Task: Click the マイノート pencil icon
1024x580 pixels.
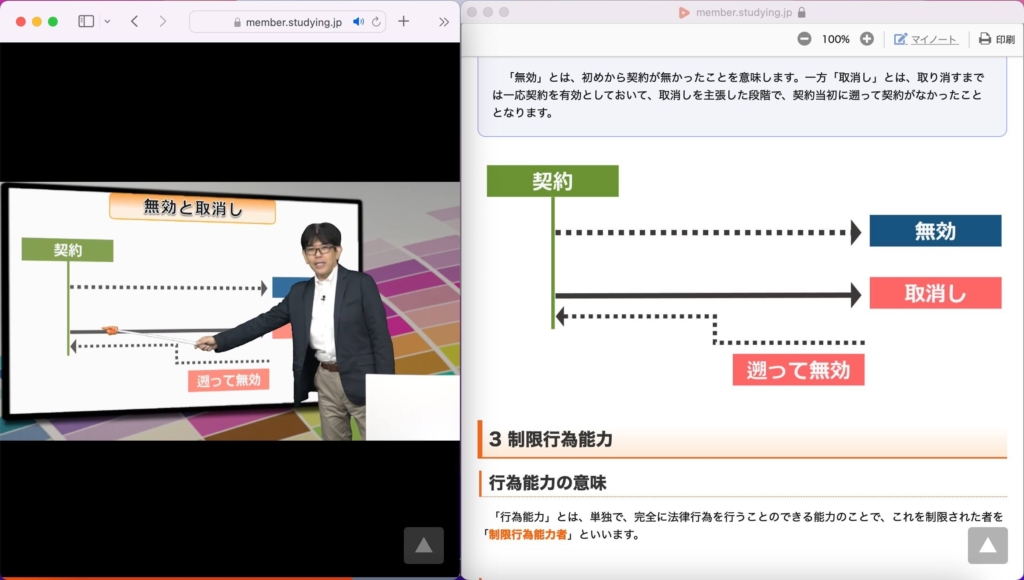Action: pyautogui.click(x=901, y=39)
